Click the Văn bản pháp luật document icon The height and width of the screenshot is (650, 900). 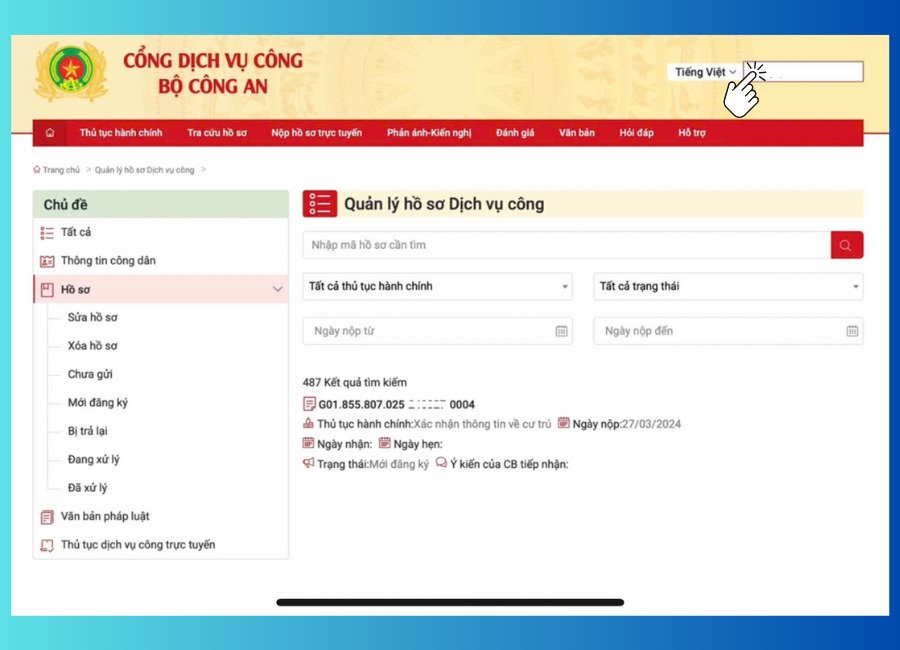(x=47, y=517)
